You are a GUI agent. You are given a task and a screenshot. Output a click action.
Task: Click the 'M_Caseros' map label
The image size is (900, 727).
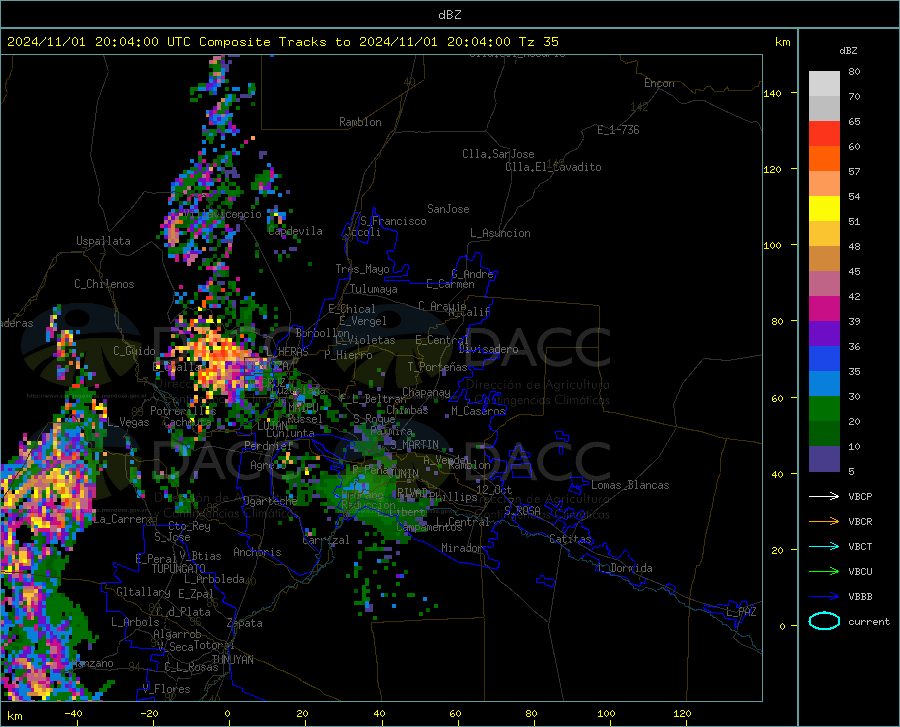point(478,411)
